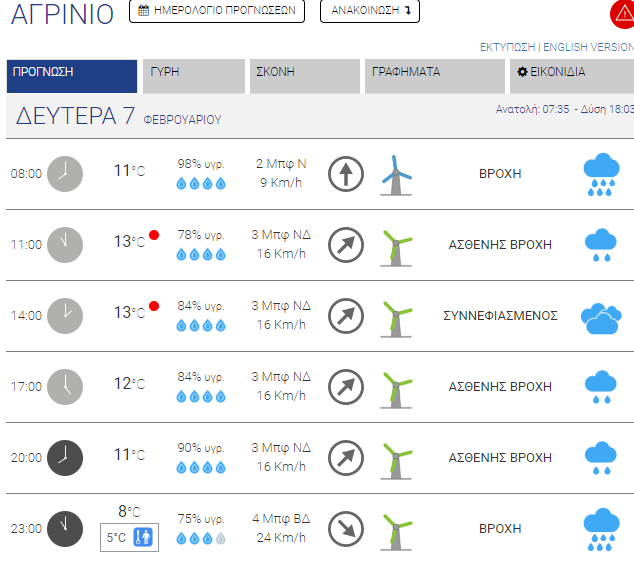Click the rain cloud icon at 08:00
Viewport: 634px width, 562px height.
(x=601, y=174)
